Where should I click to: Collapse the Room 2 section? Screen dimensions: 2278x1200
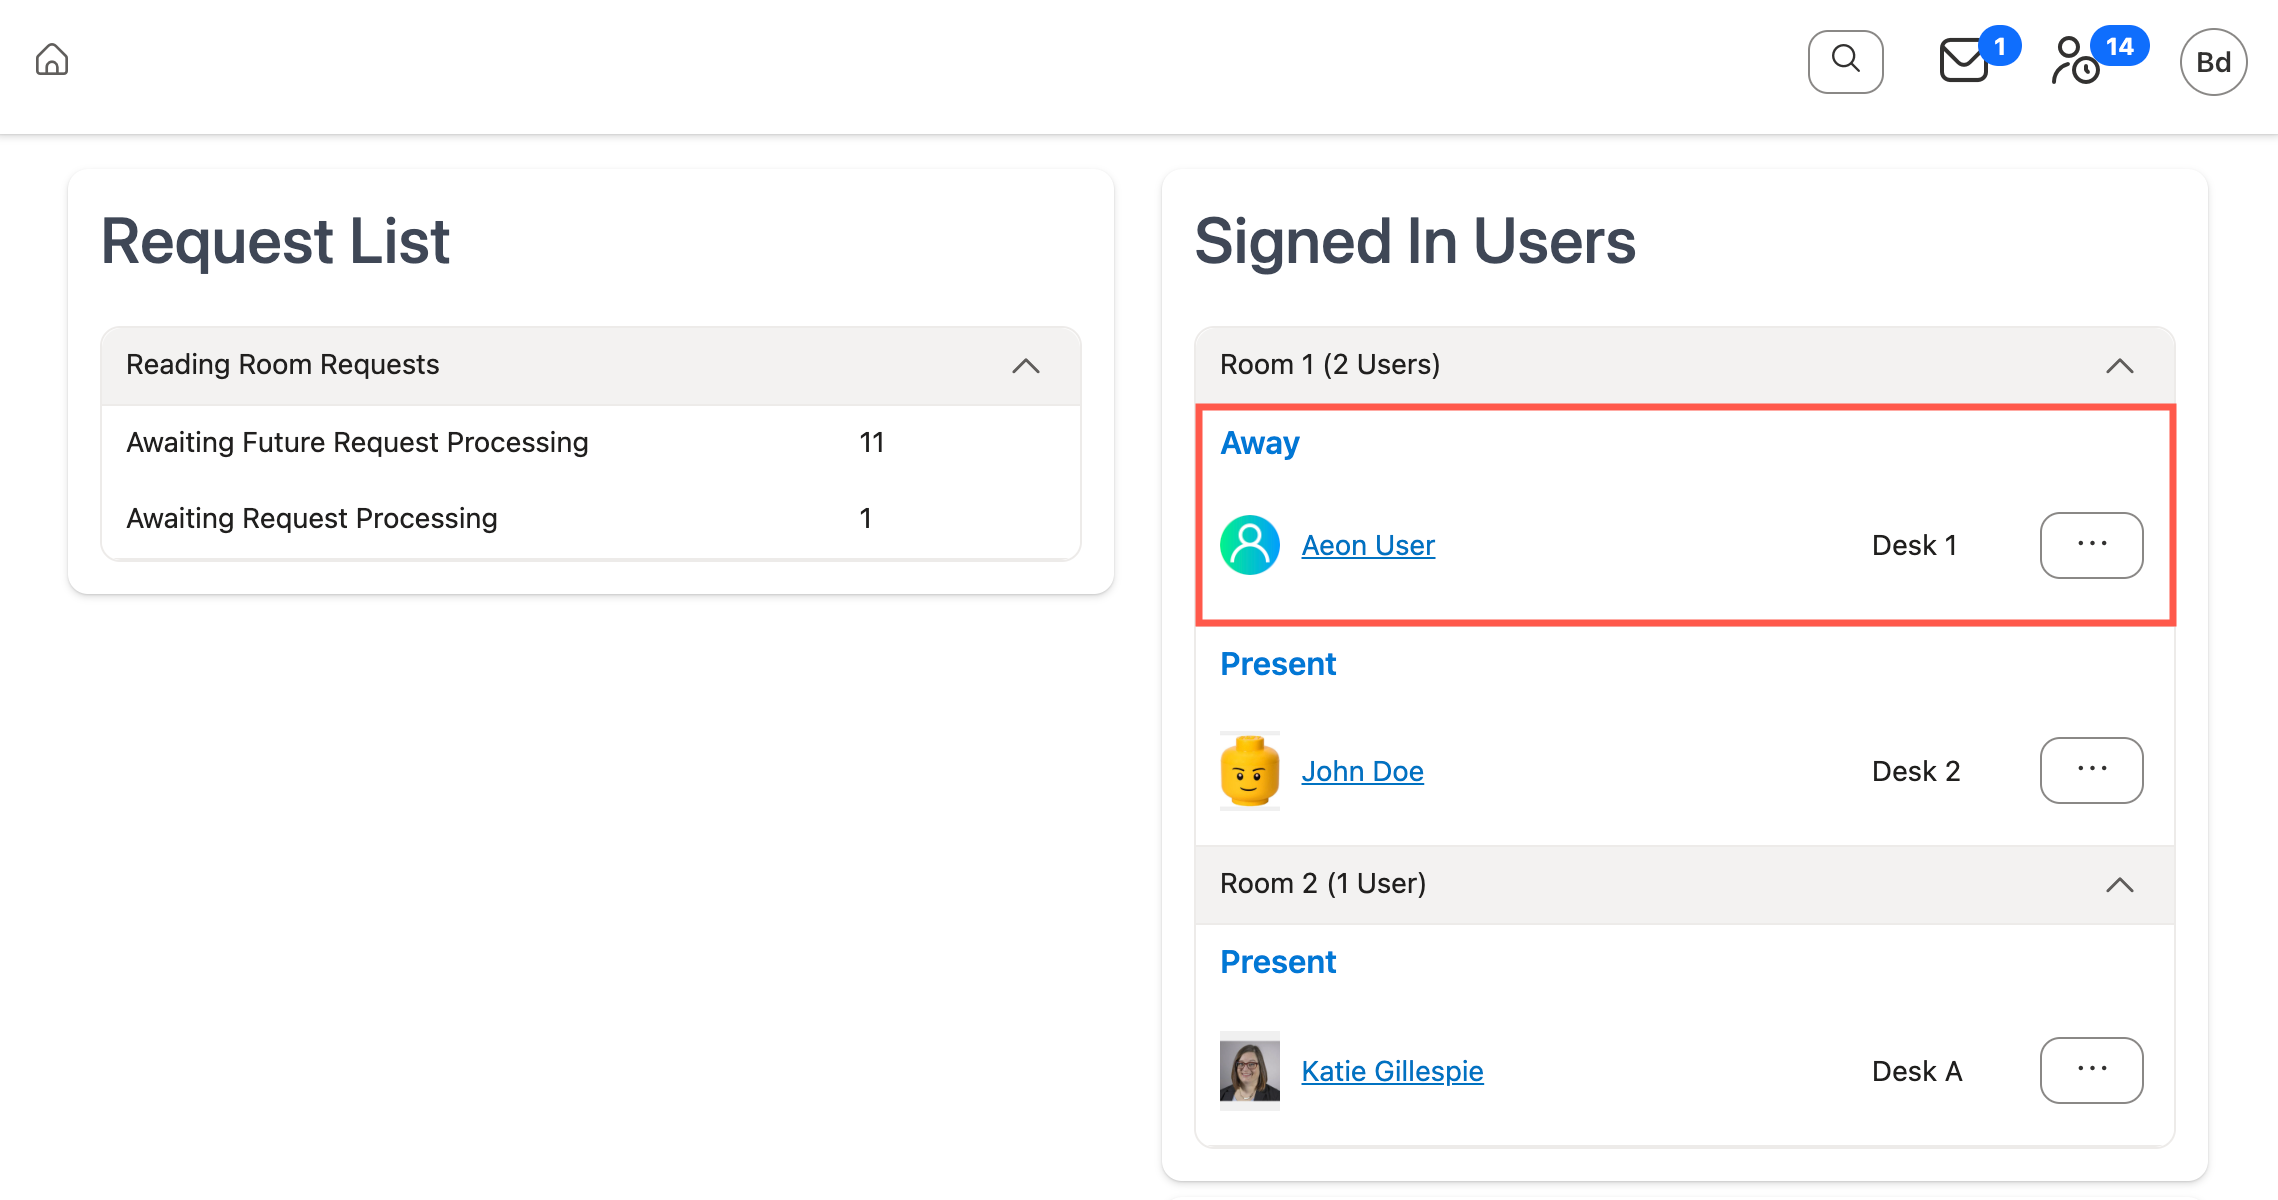2120,885
